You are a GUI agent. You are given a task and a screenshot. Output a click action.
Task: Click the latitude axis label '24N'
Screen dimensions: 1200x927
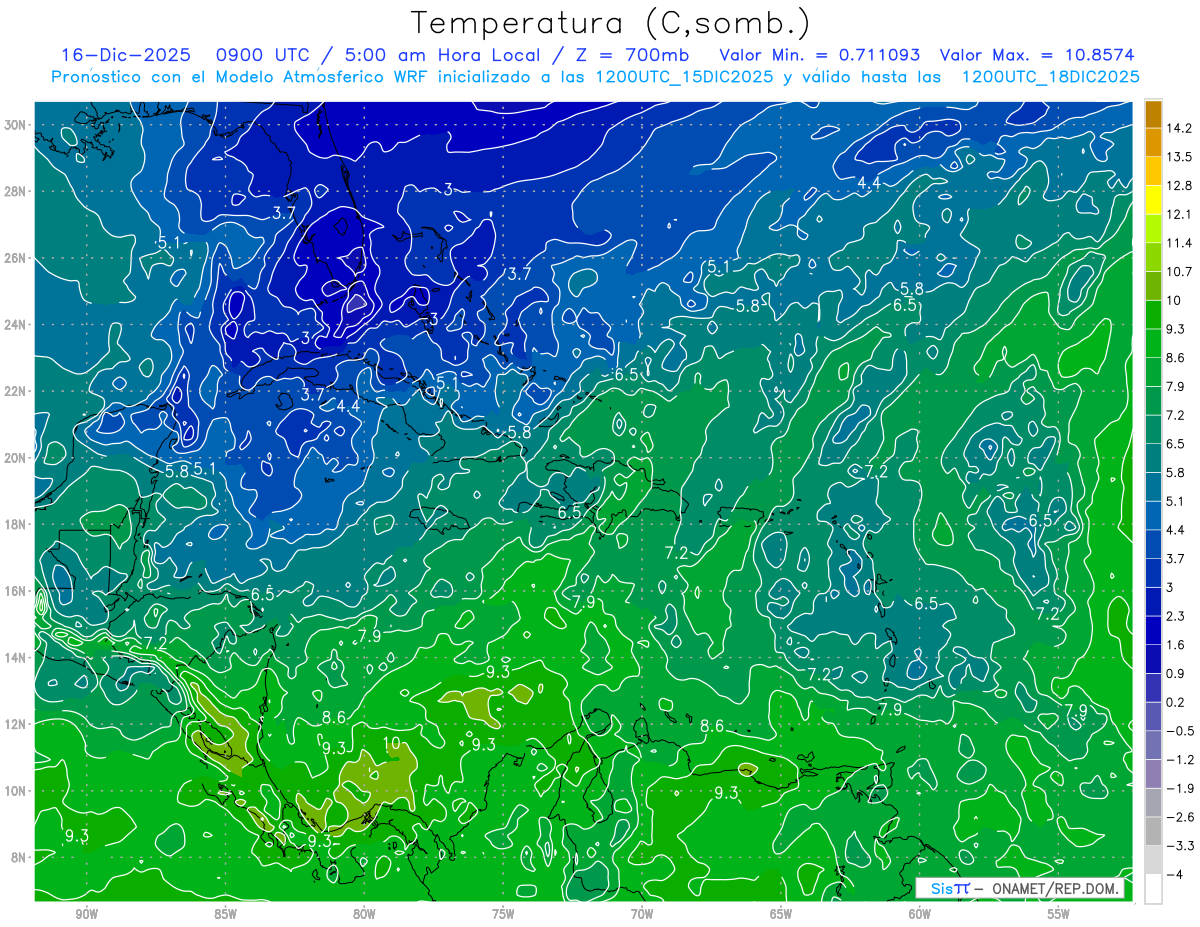(x=14, y=324)
